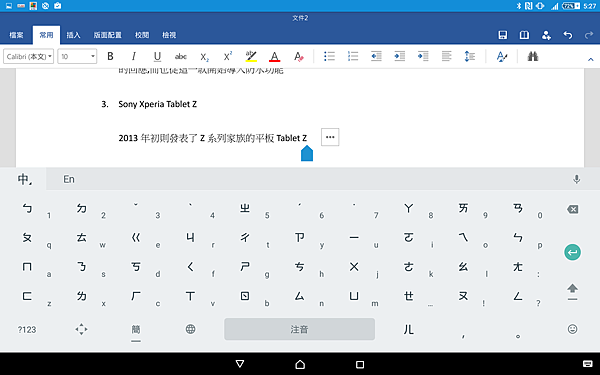This screenshot has height=375, width=600.
Task: Open keyboard switcher in navigation bar
Action: [x=587, y=364]
